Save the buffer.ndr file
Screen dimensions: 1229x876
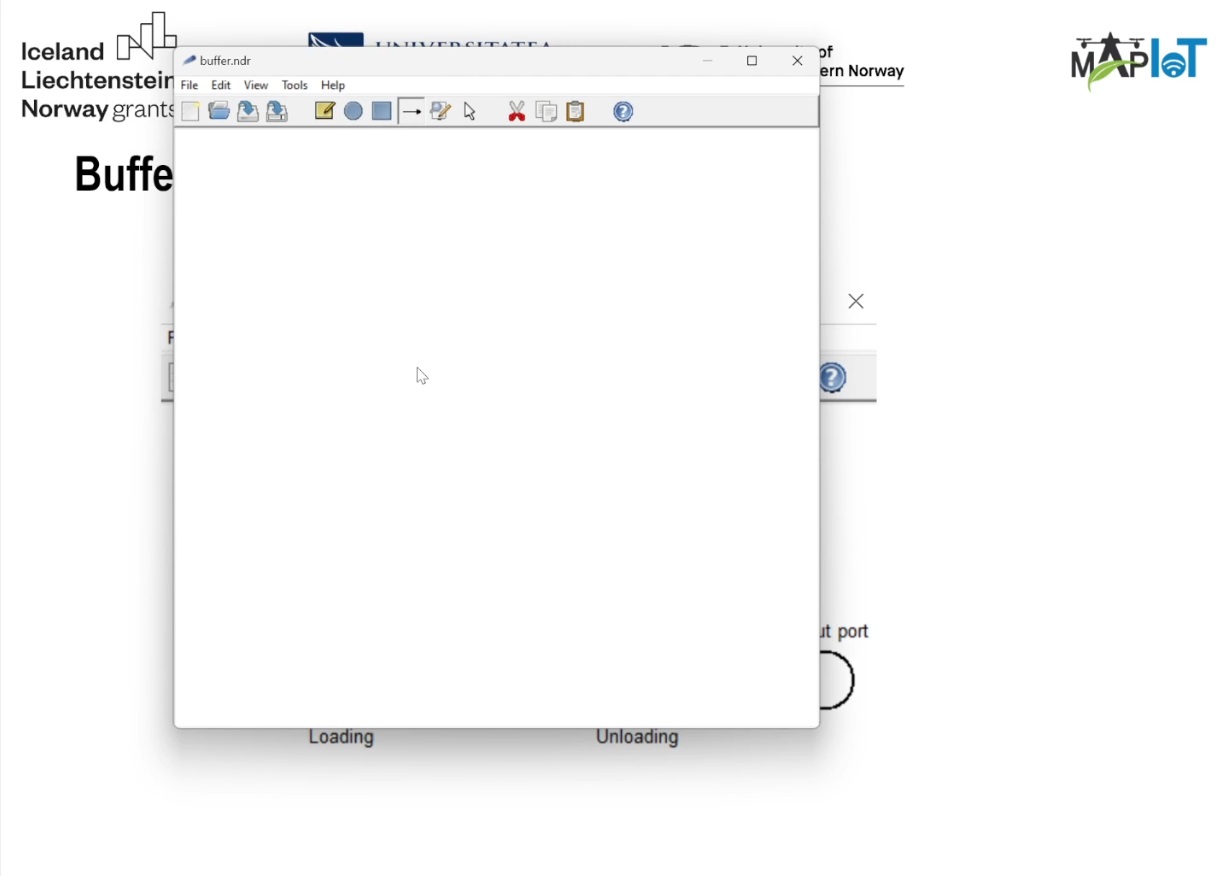pos(248,111)
